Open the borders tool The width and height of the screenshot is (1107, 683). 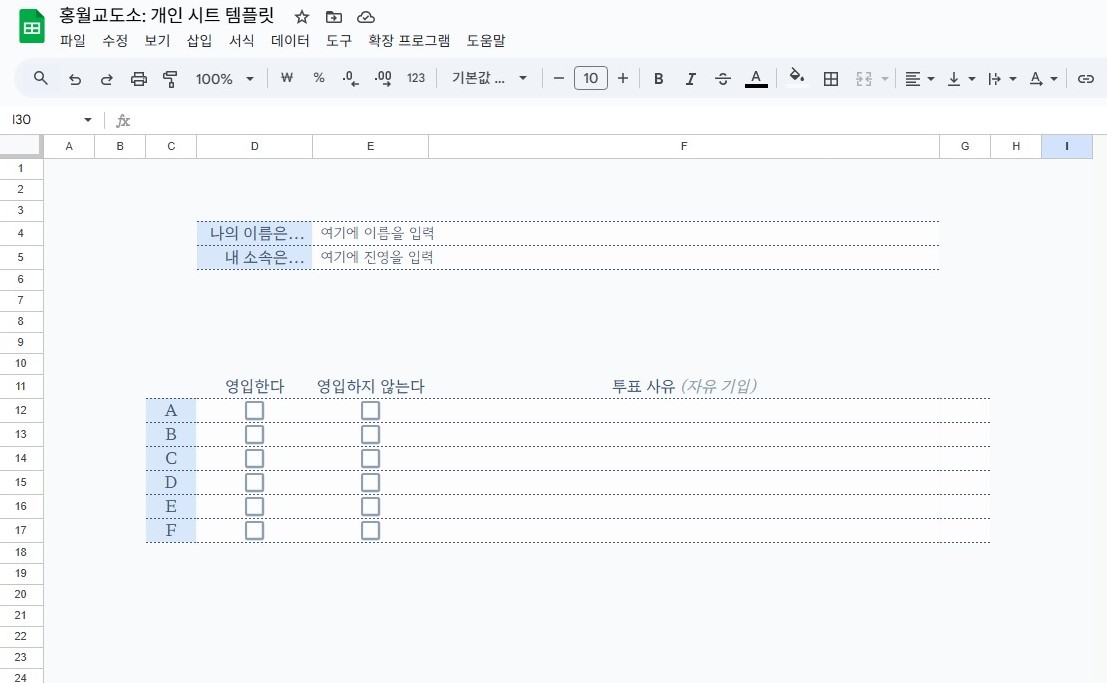point(831,78)
